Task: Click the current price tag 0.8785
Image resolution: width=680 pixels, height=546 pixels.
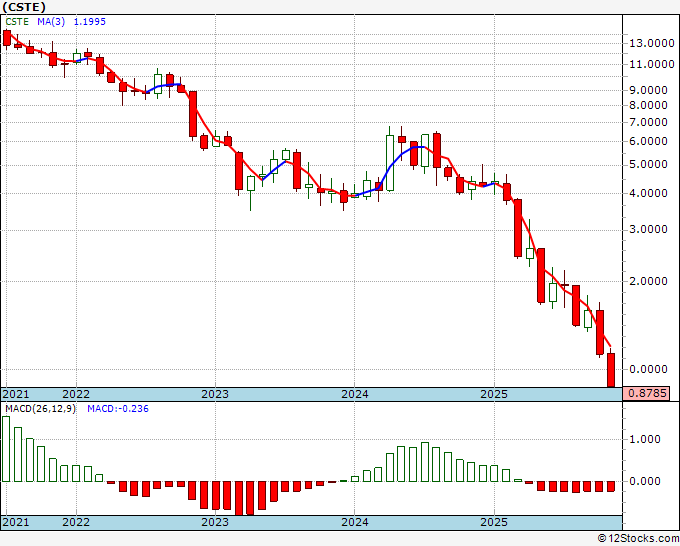Action: pyautogui.click(x=646, y=393)
